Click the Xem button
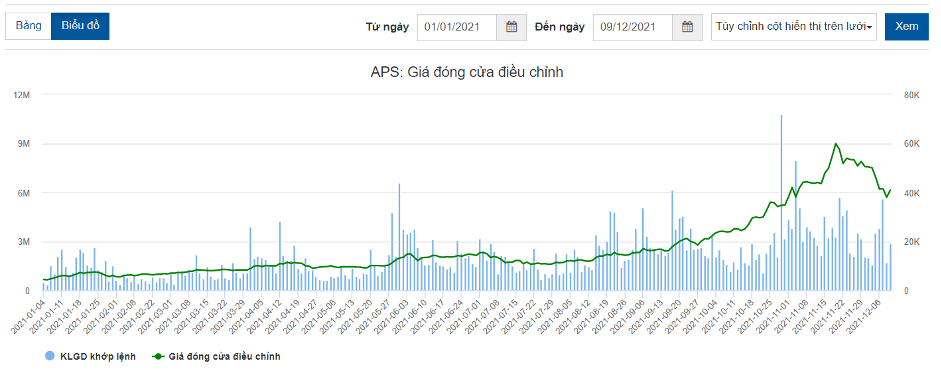 pos(906,27)
